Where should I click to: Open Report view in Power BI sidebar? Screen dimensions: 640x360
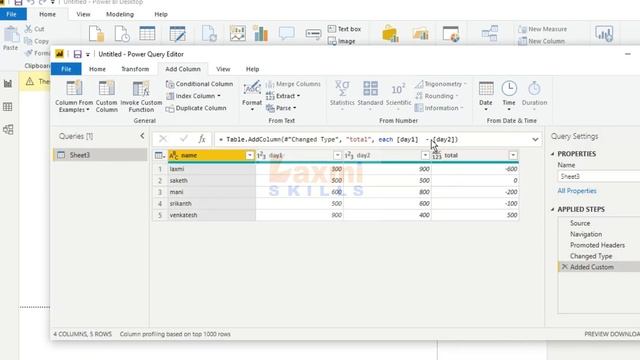[8, 84]
